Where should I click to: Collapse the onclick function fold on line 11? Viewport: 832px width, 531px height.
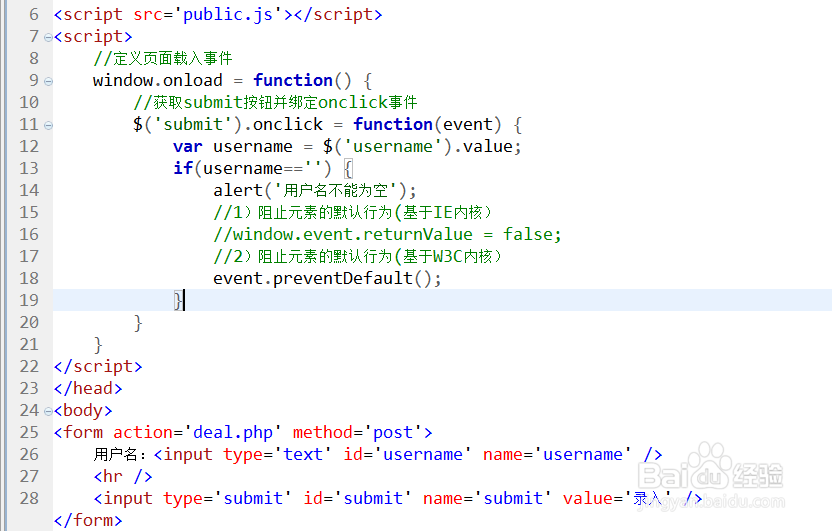(x=48, y=126)
